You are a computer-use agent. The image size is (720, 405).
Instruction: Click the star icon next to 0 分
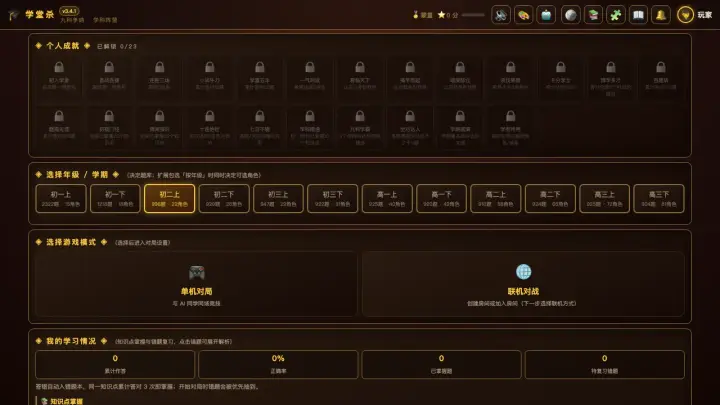click(x=441, y=15)
